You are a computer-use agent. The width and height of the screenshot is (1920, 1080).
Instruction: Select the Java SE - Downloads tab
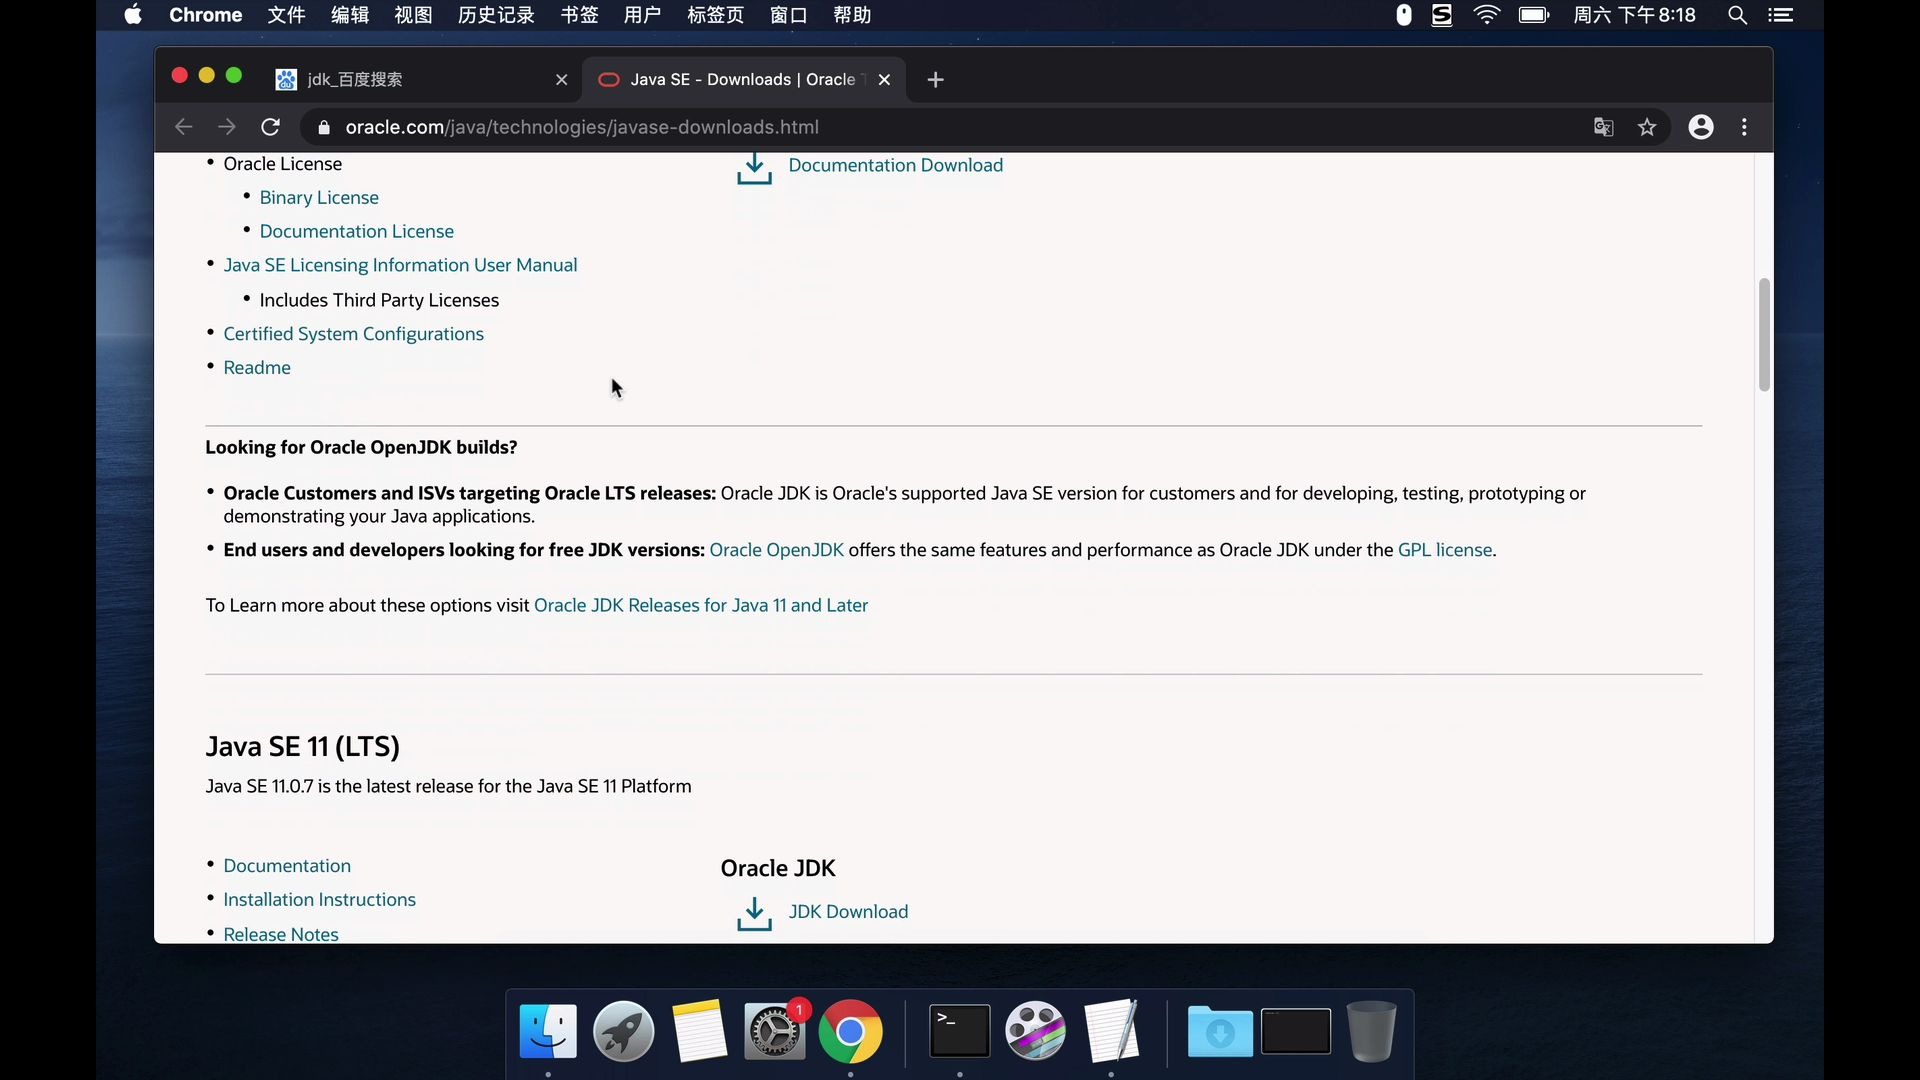tap(742, 80)
